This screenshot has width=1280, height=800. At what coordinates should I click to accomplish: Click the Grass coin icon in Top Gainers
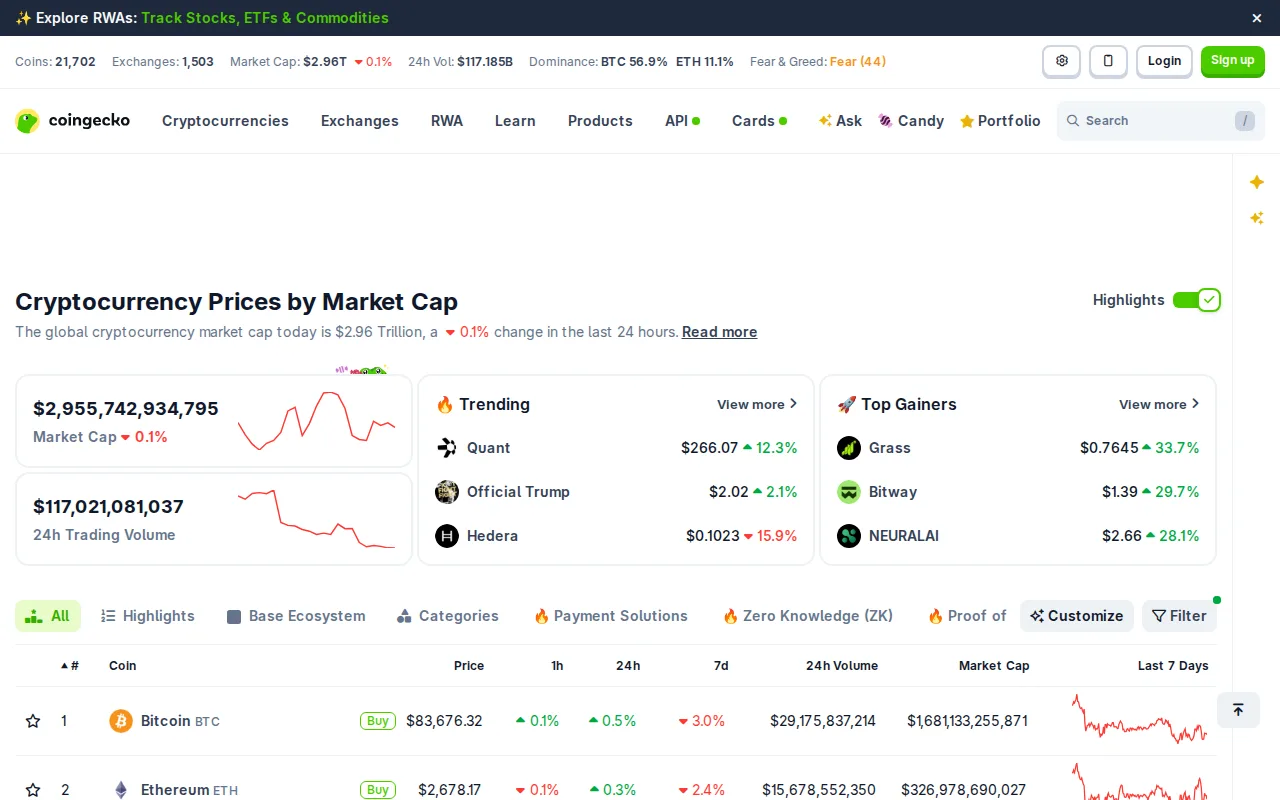(849, 448)
